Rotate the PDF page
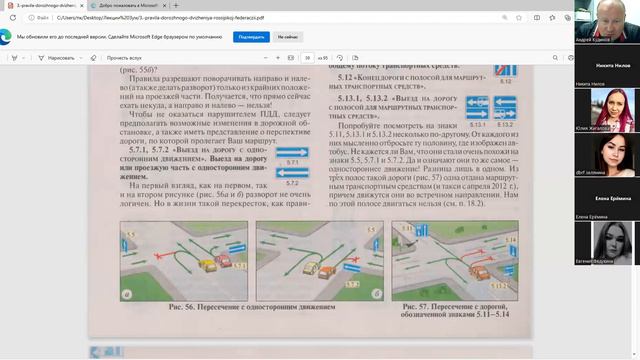Screen dimensions: 640x360 coord(340,58)
